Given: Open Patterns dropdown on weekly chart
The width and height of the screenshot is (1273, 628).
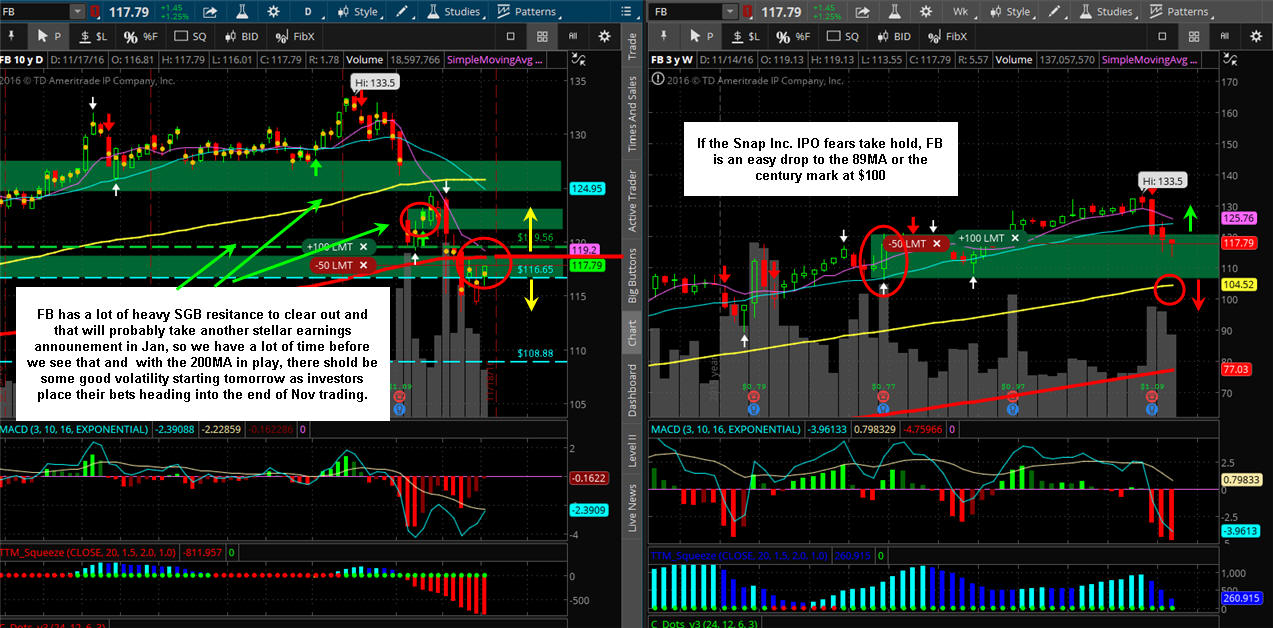Looking at the screenshot, I should click(x=1180, y=12).
